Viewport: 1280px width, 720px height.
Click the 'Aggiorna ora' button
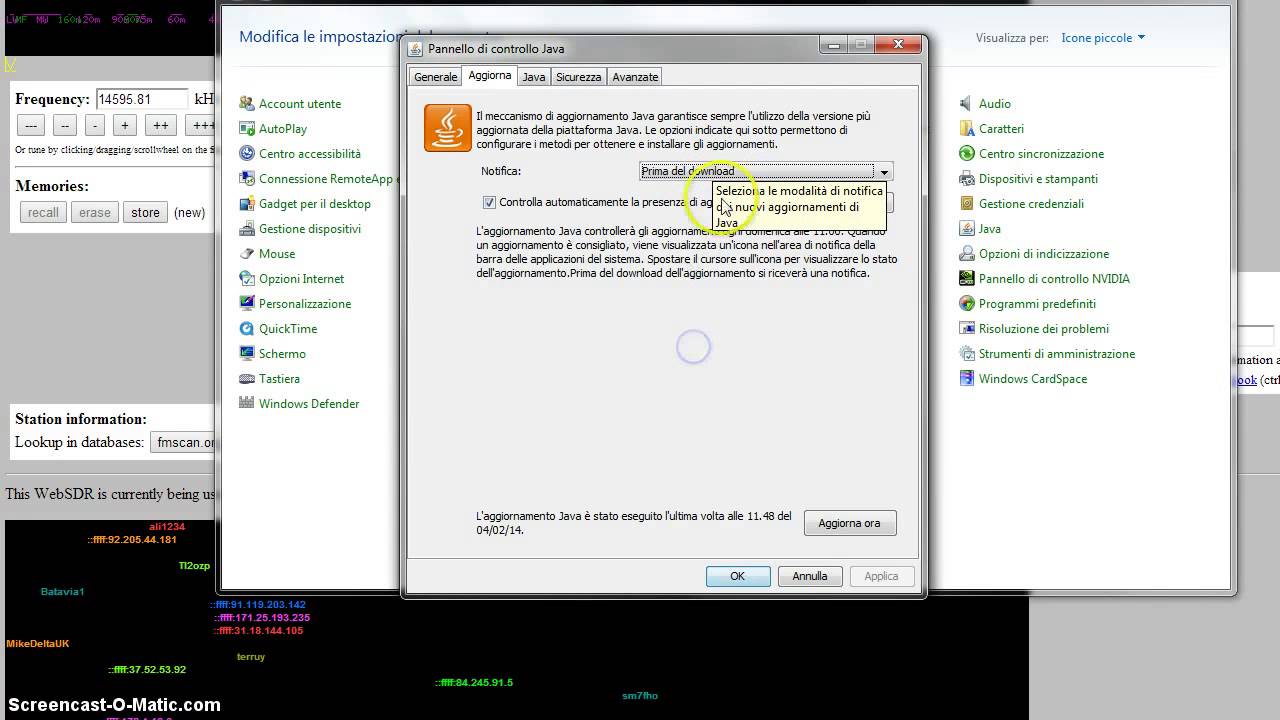click(x=850, y=523)
